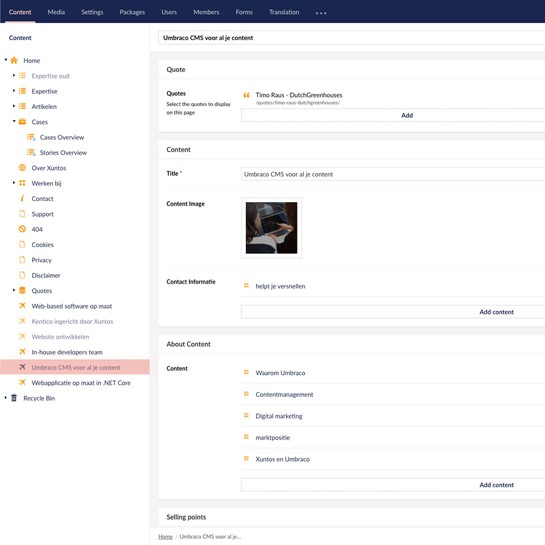Click drag handle icon beside helpt je versnellen
Viewport: 545px width, 545px height.
pos(246,286)
